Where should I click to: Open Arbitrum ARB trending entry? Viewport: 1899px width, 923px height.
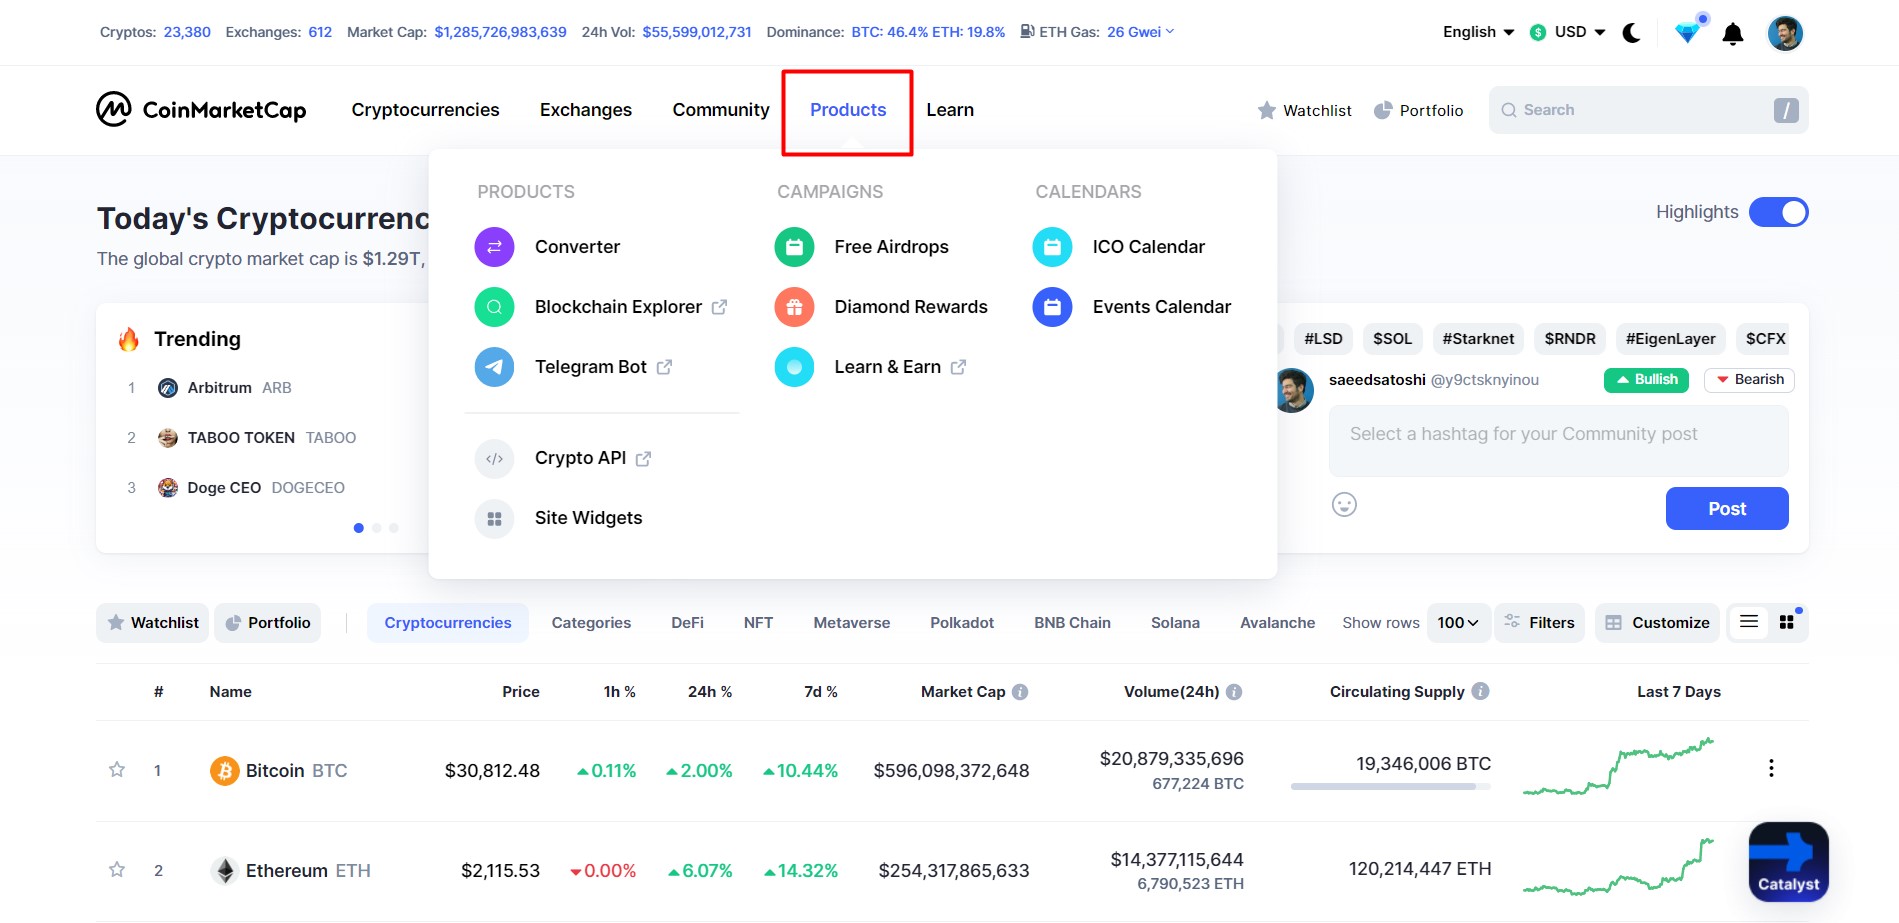[x=225, y=388]
